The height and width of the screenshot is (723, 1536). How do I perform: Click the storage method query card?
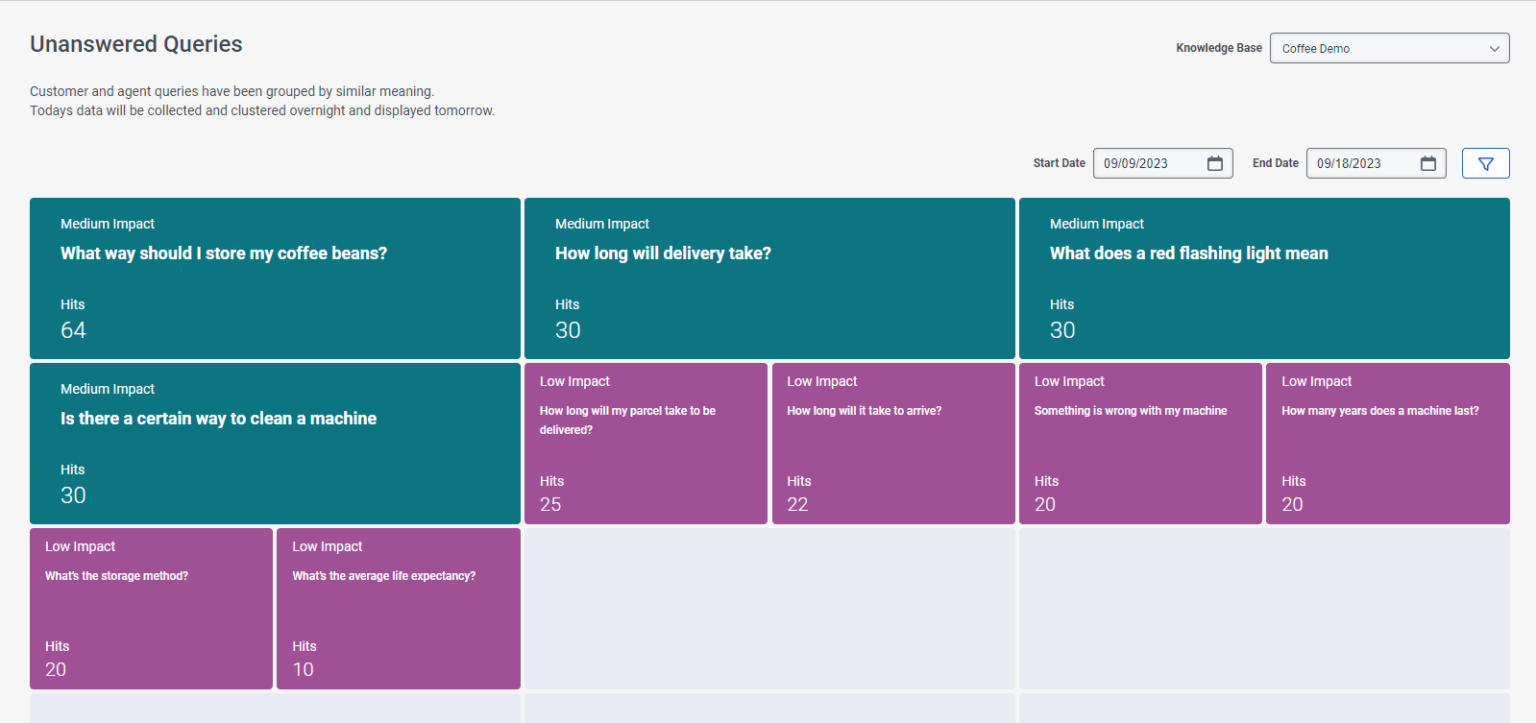click(150, 608)
